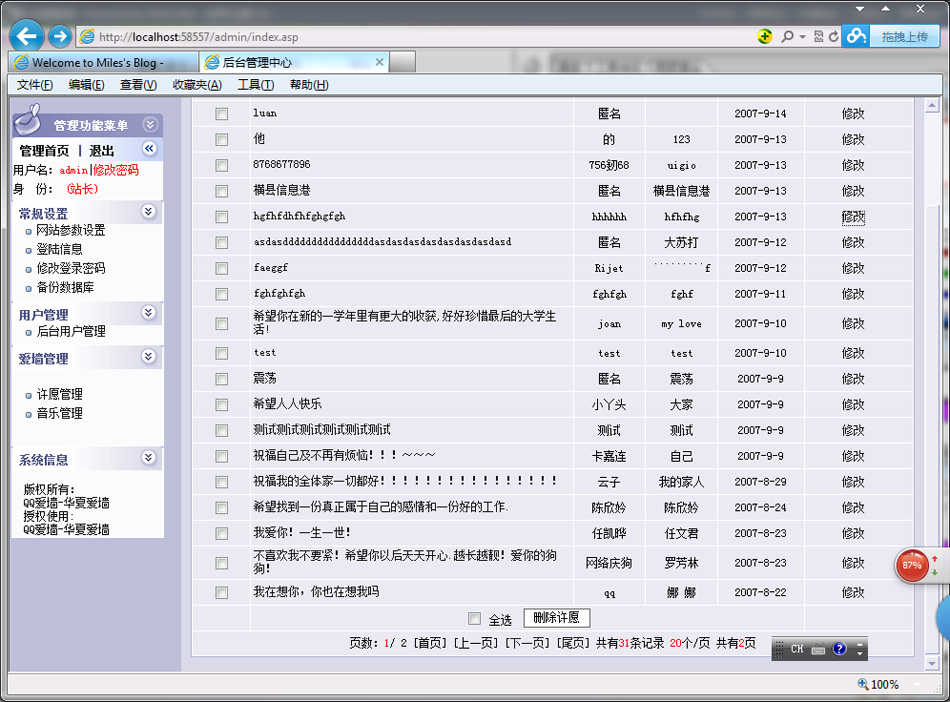
Task: Open the 编辑(E) menu
Action: [86, 85]
